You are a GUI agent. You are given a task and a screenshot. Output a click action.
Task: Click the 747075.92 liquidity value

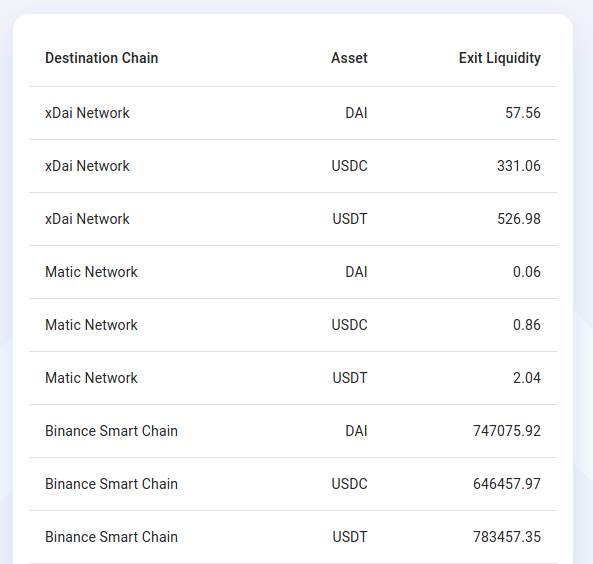point(507,431)
